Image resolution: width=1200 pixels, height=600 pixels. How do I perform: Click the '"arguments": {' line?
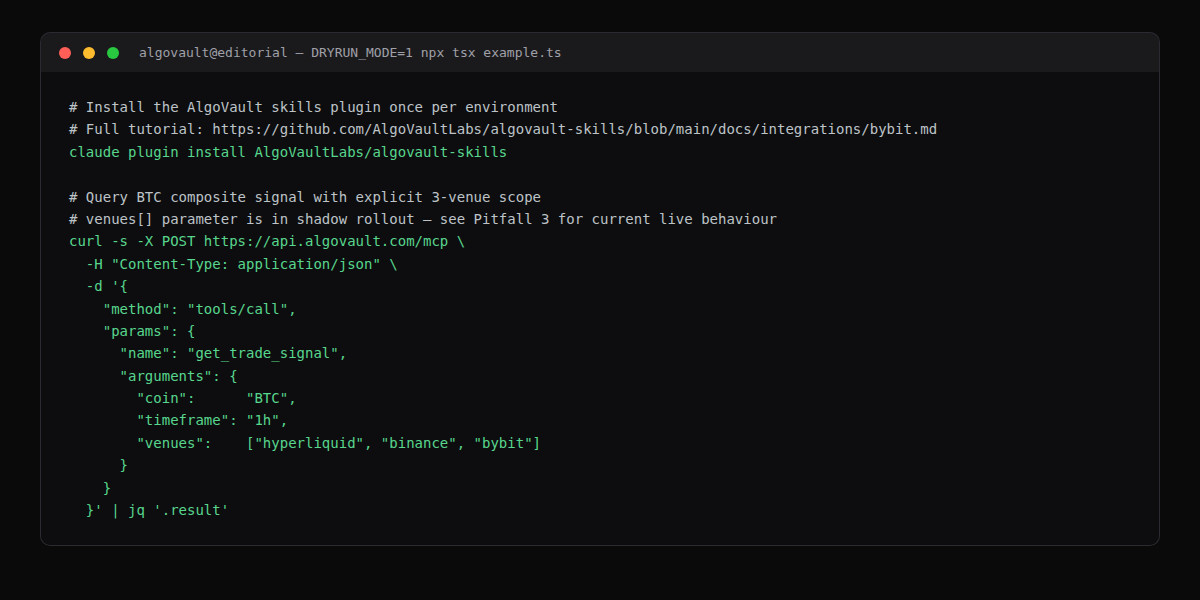(178, 376)
